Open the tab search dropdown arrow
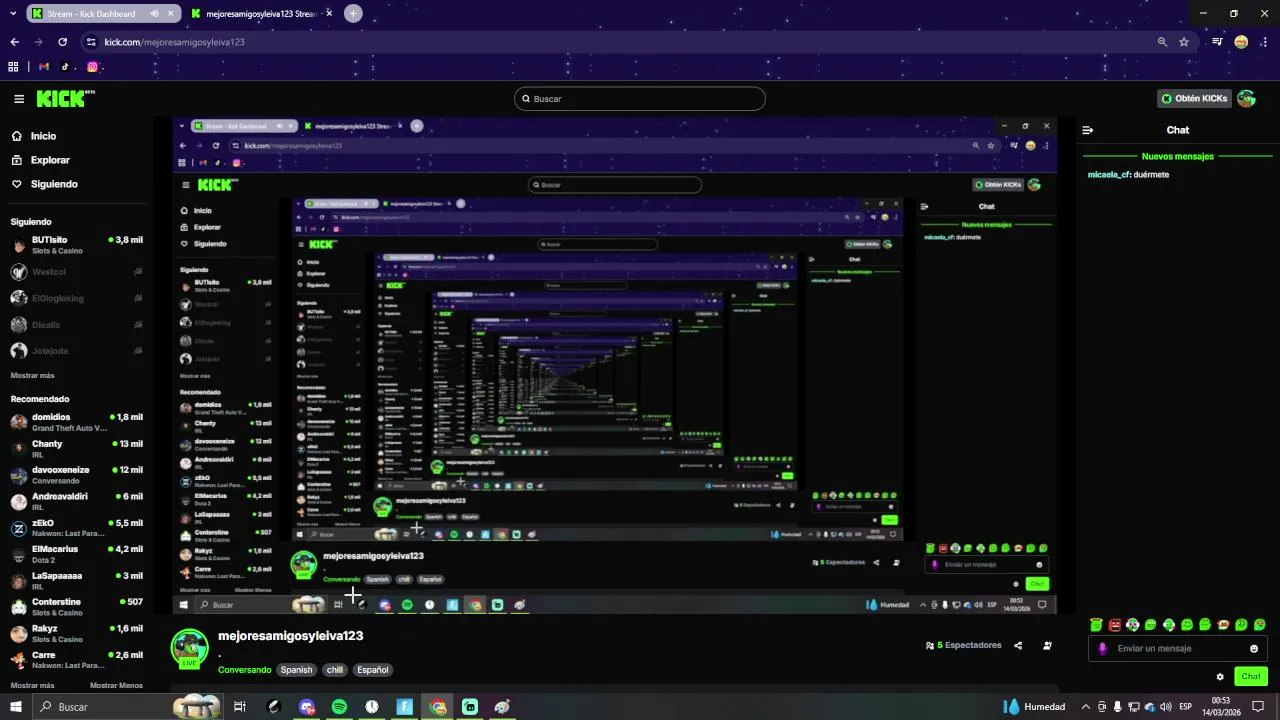The height and width of the screenshot is (720, 1280). pyautogui.click(x=13, y=14)
